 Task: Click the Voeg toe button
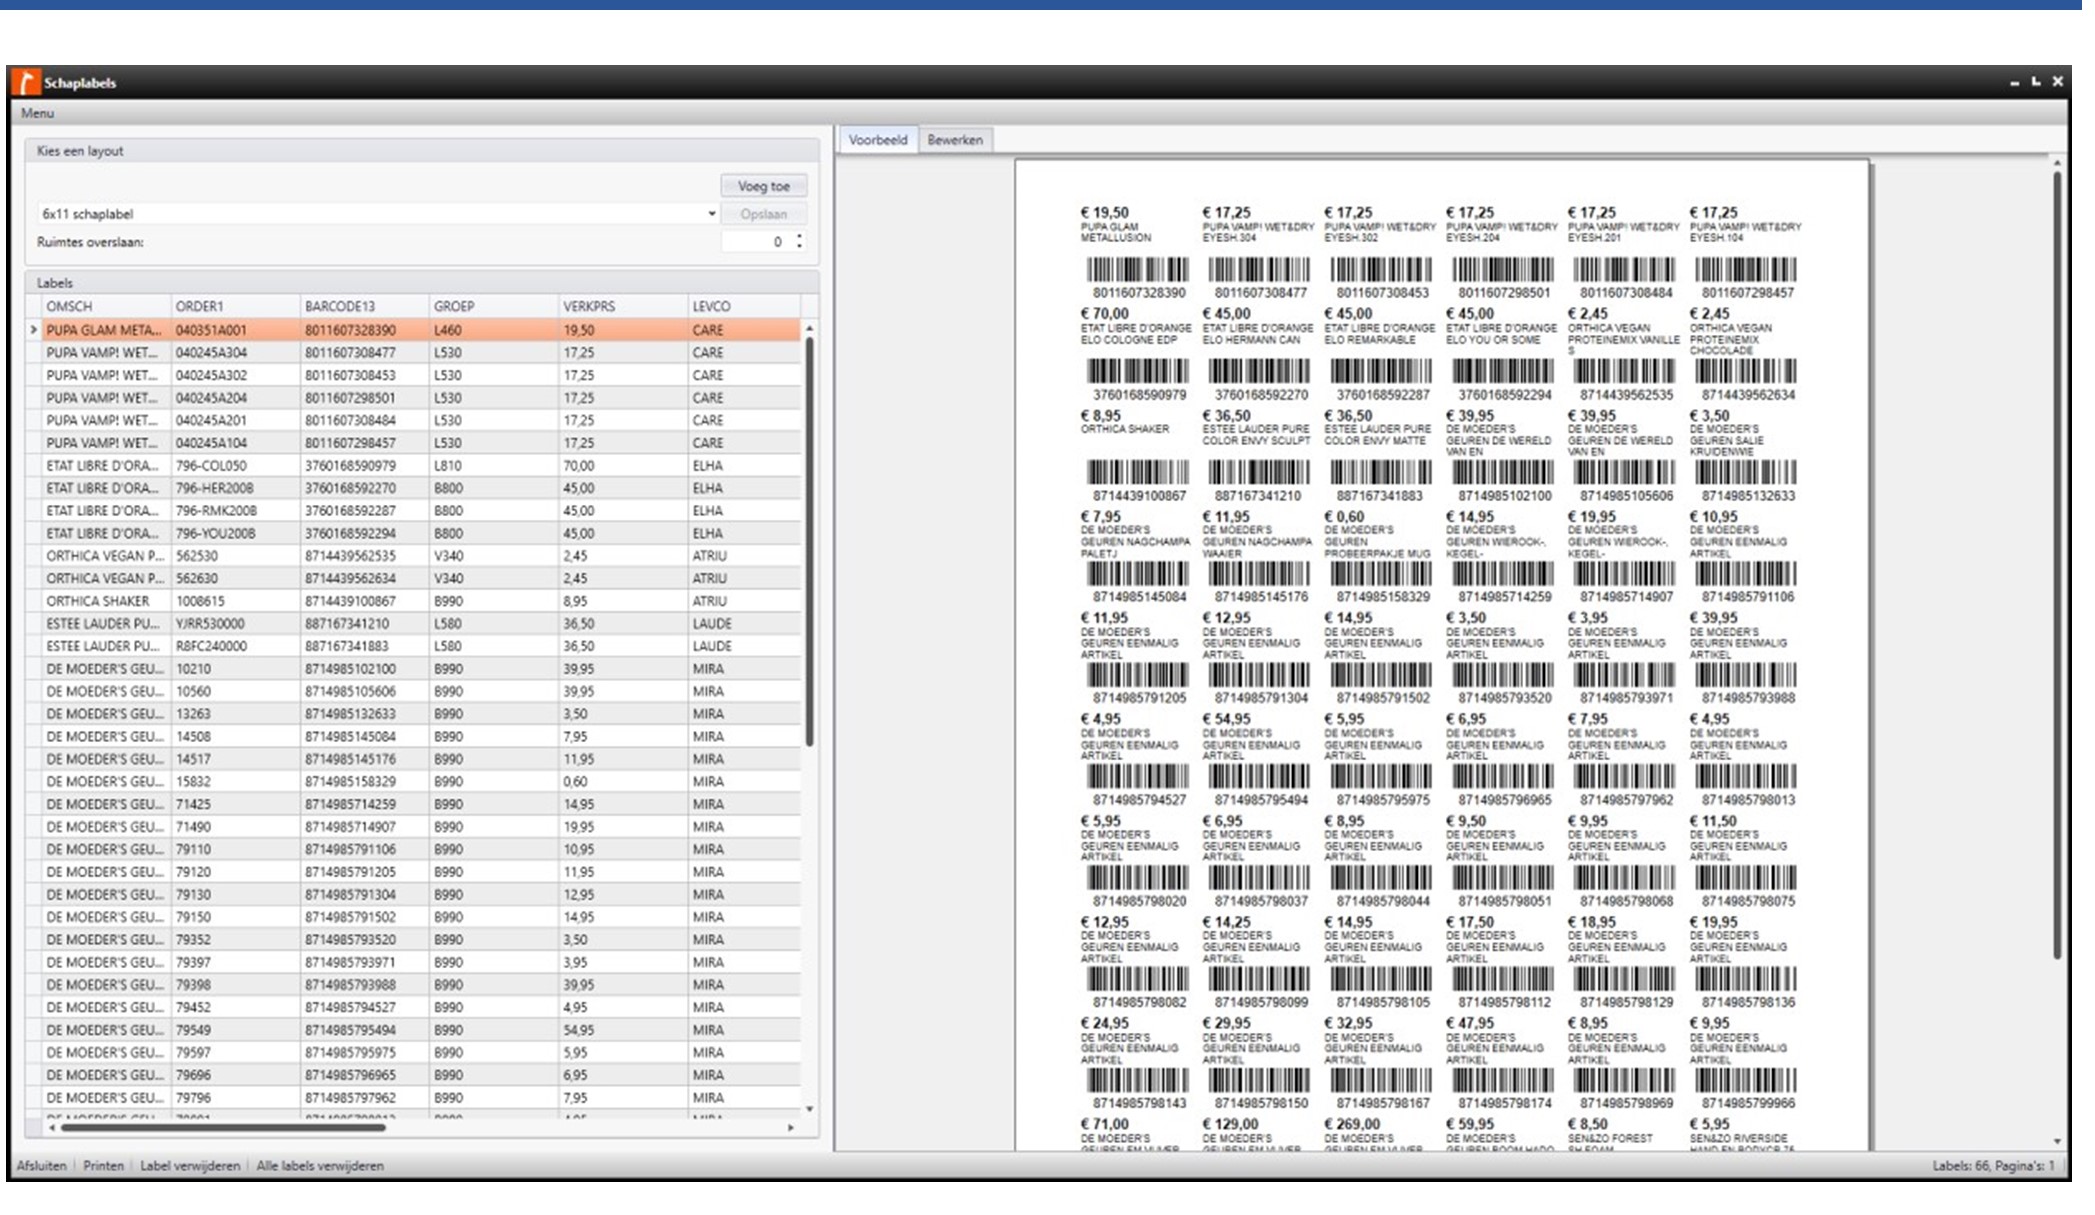764,186
